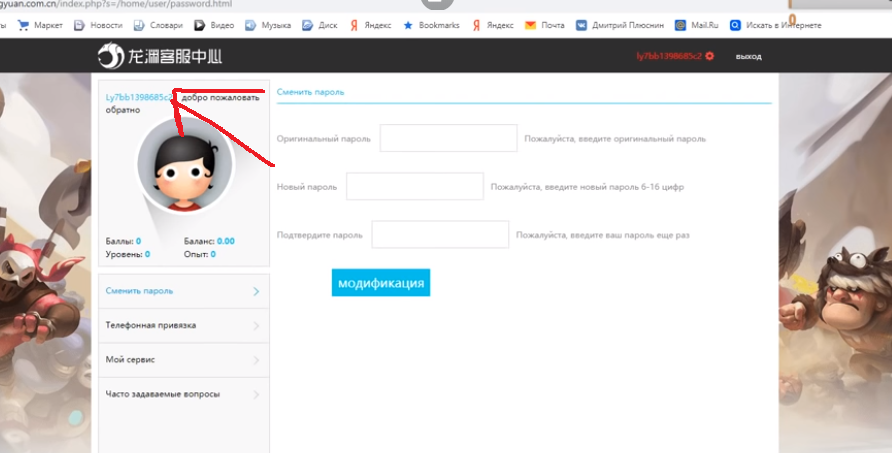The image size is (892, 453).
Task: Click the Словари bookmark icon
Action: pos(139,25)
